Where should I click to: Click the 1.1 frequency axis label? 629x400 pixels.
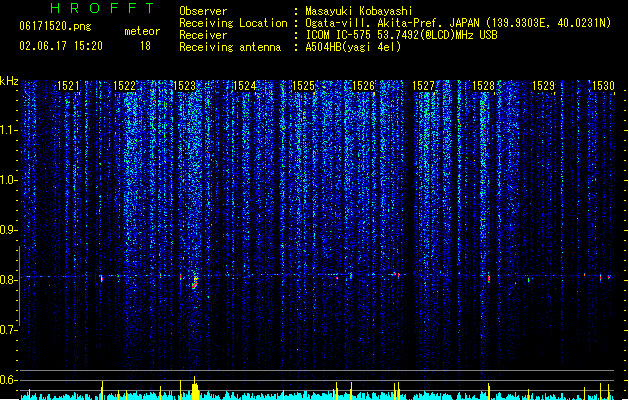coord(8,130)
